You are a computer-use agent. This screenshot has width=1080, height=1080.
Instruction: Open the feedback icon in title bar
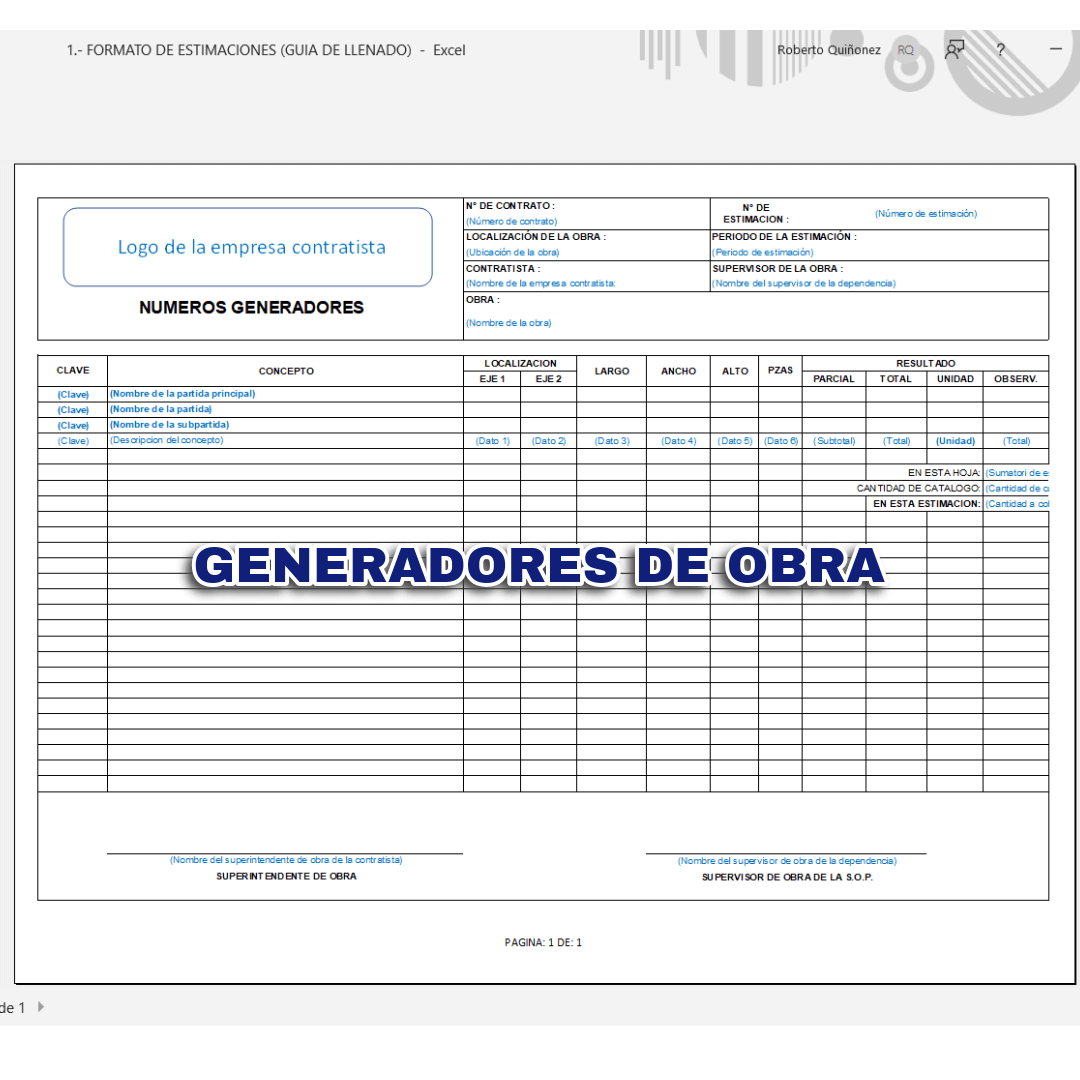[955, 49]
